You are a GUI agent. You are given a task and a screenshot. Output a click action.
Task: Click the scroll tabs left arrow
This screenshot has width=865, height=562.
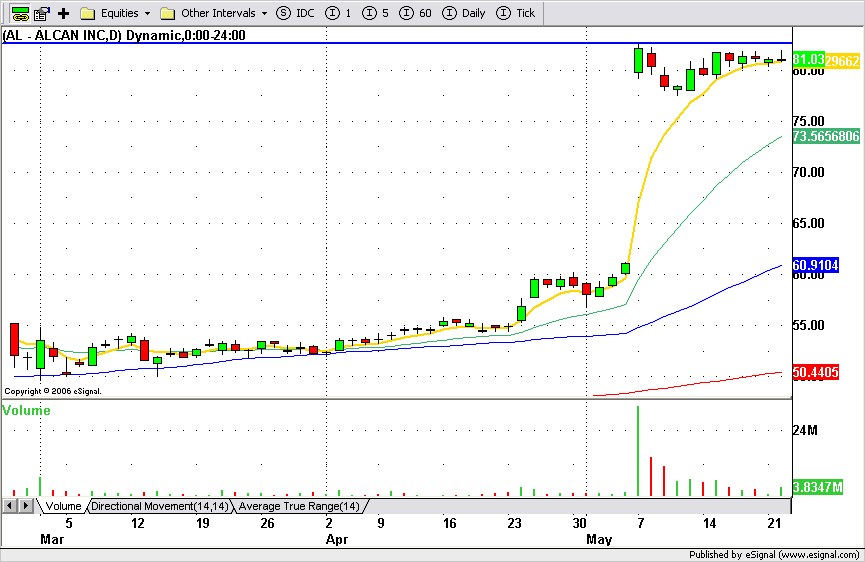[x=9, y=505]
